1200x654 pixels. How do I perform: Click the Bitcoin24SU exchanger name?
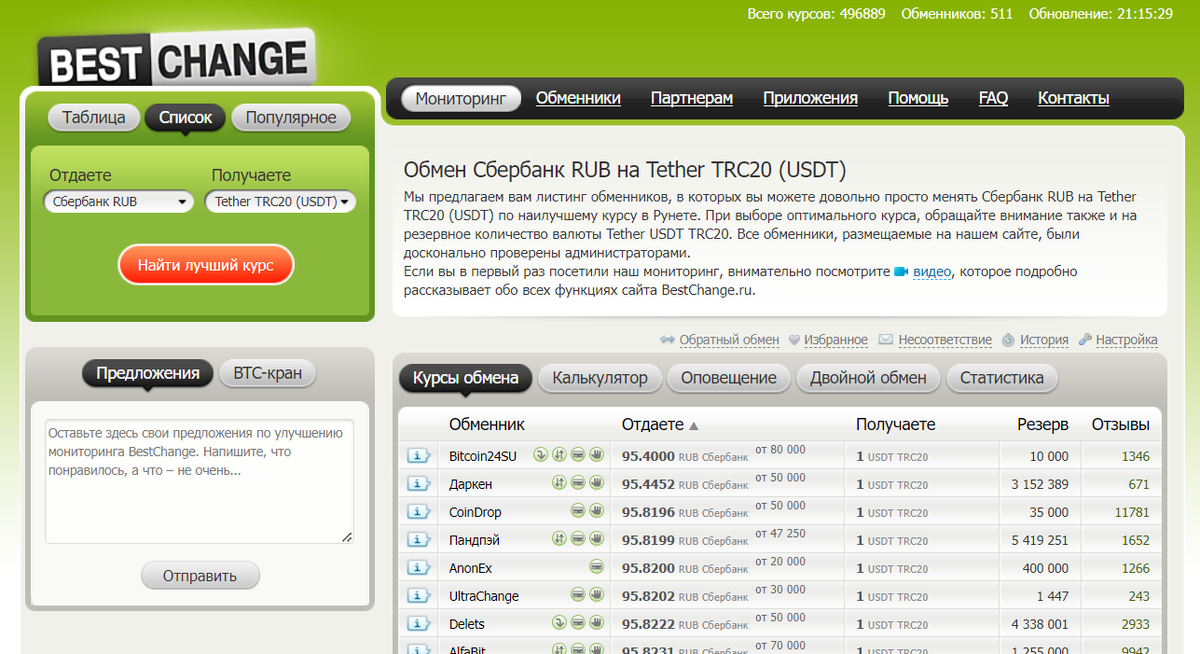click(483, 456)
